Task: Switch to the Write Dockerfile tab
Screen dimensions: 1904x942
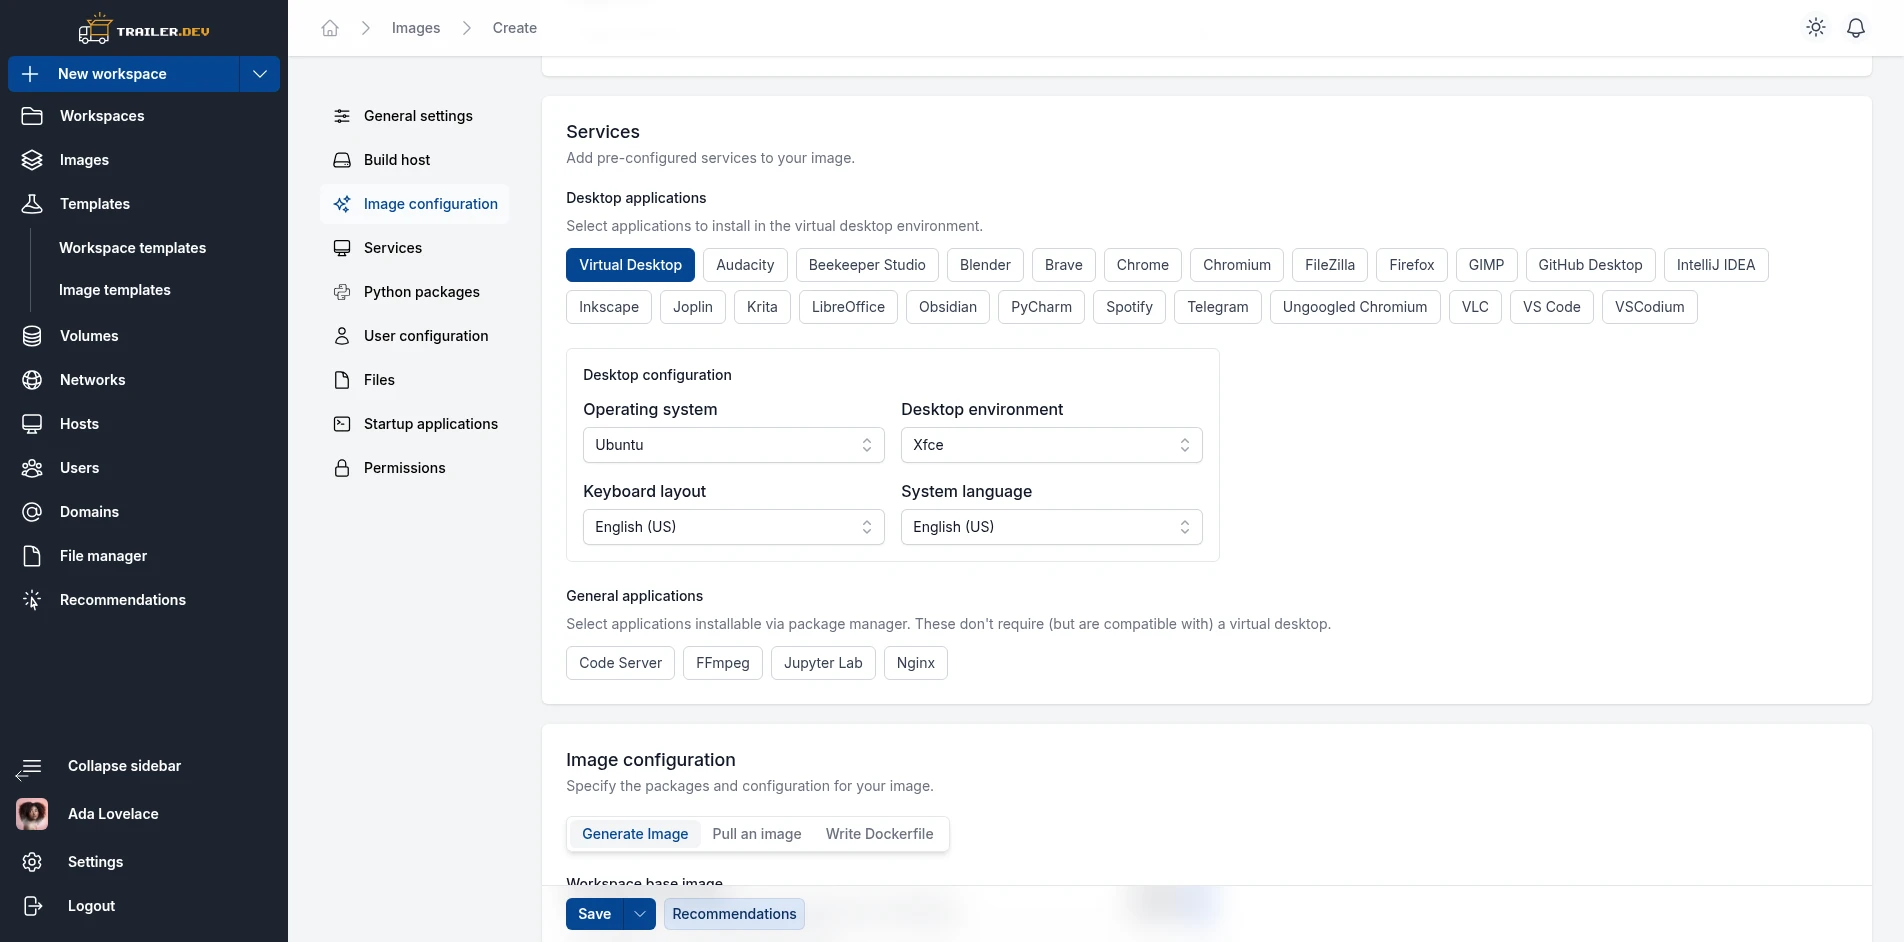Action: tap(879, 834)
